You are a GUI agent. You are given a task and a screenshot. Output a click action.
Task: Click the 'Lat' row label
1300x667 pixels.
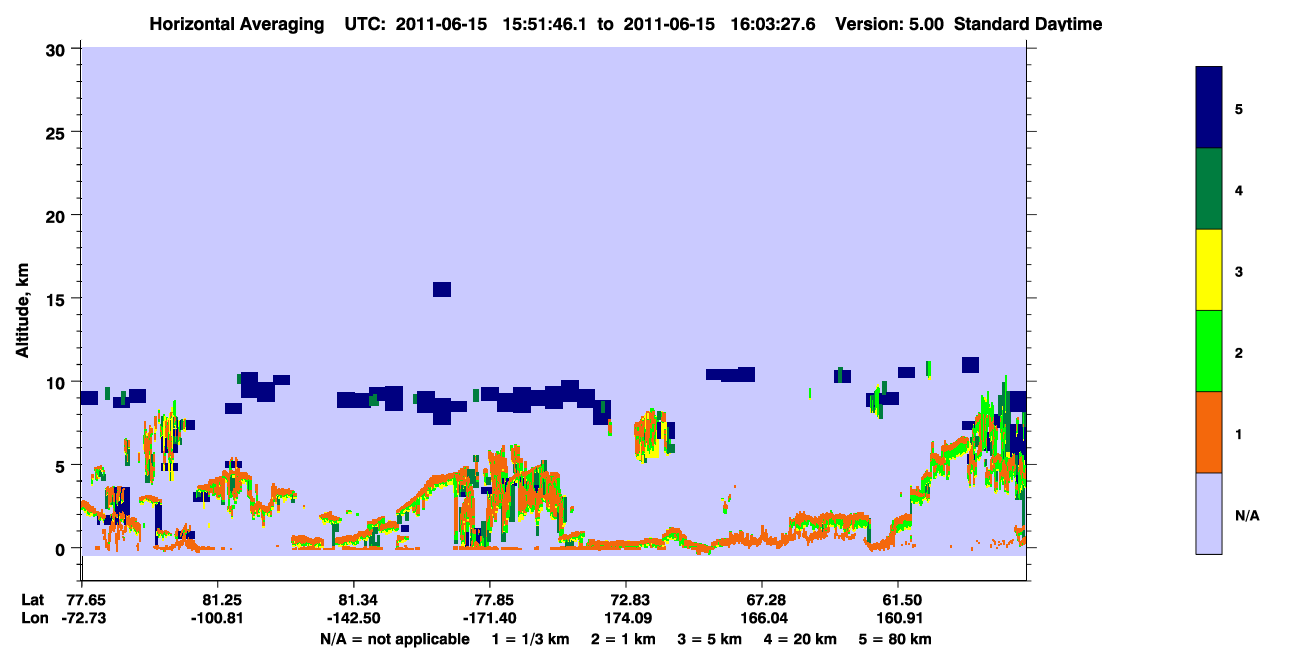coord(33,599)
